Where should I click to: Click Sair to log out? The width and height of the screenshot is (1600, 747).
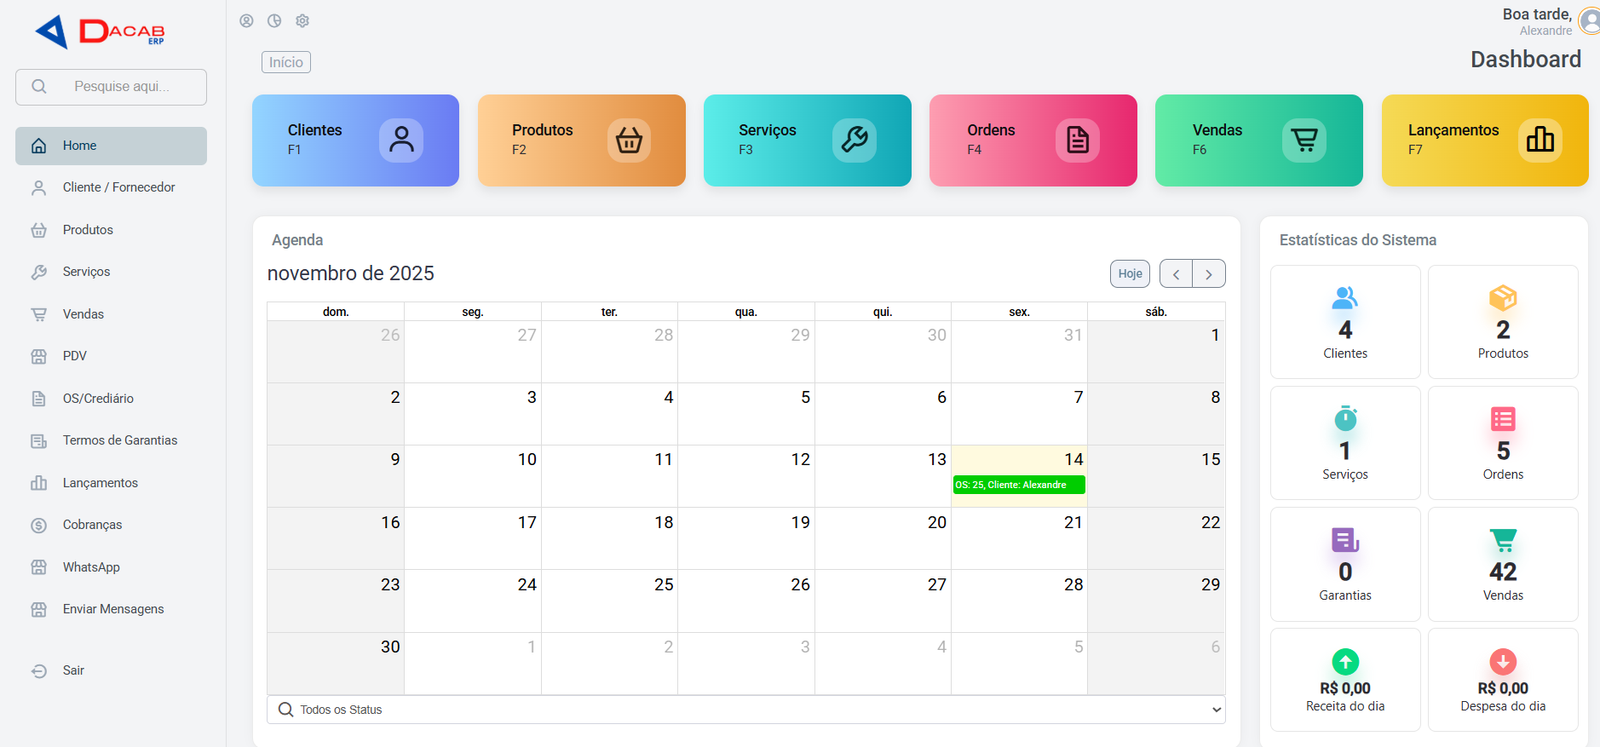click(73, 671)
